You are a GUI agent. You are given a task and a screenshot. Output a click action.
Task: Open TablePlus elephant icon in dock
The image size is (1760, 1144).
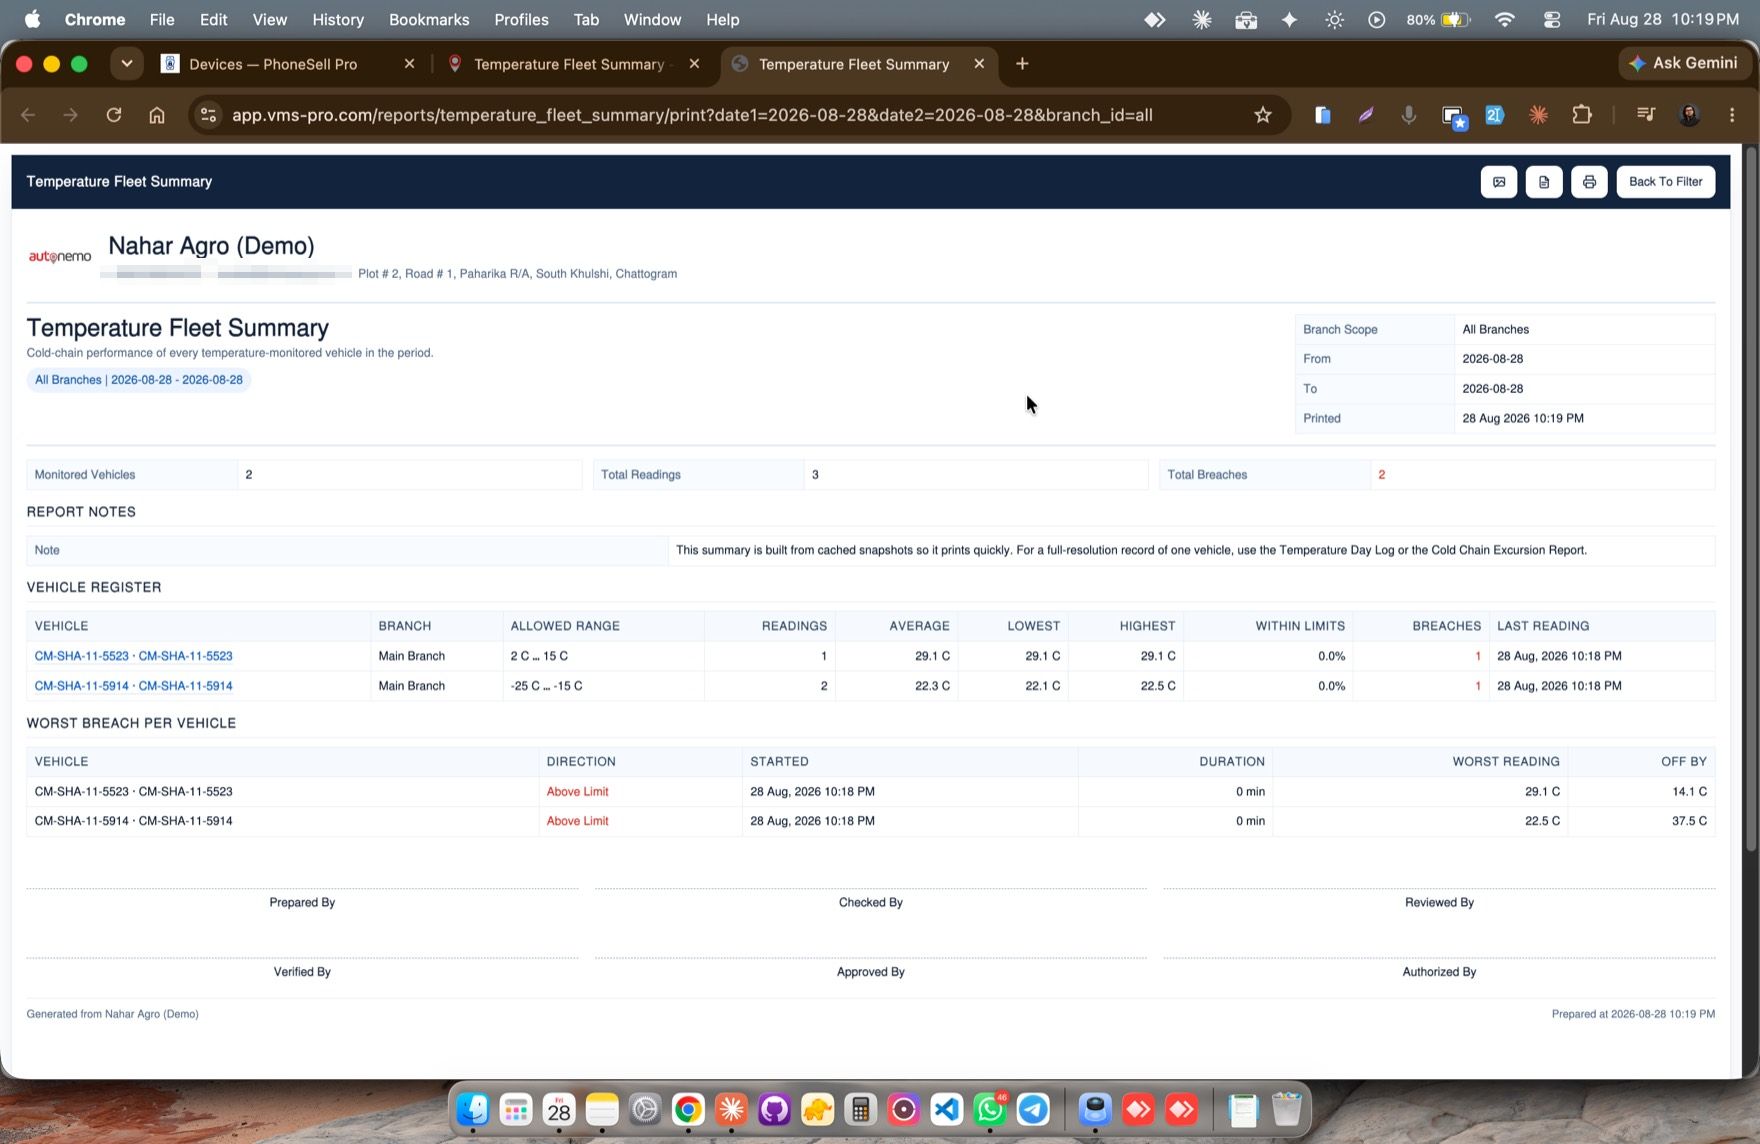817,1109
